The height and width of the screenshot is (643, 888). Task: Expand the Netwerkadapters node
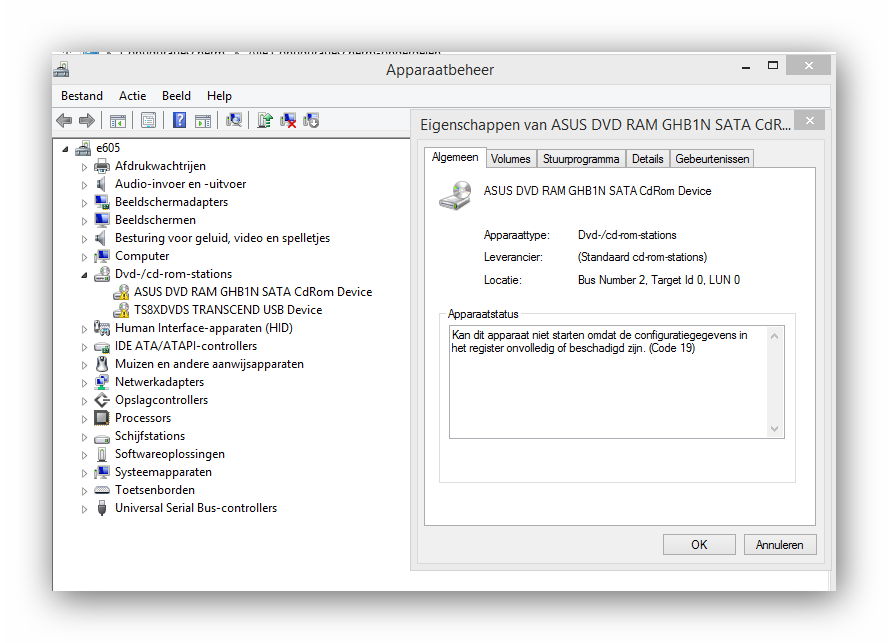[x=84, y=382]
